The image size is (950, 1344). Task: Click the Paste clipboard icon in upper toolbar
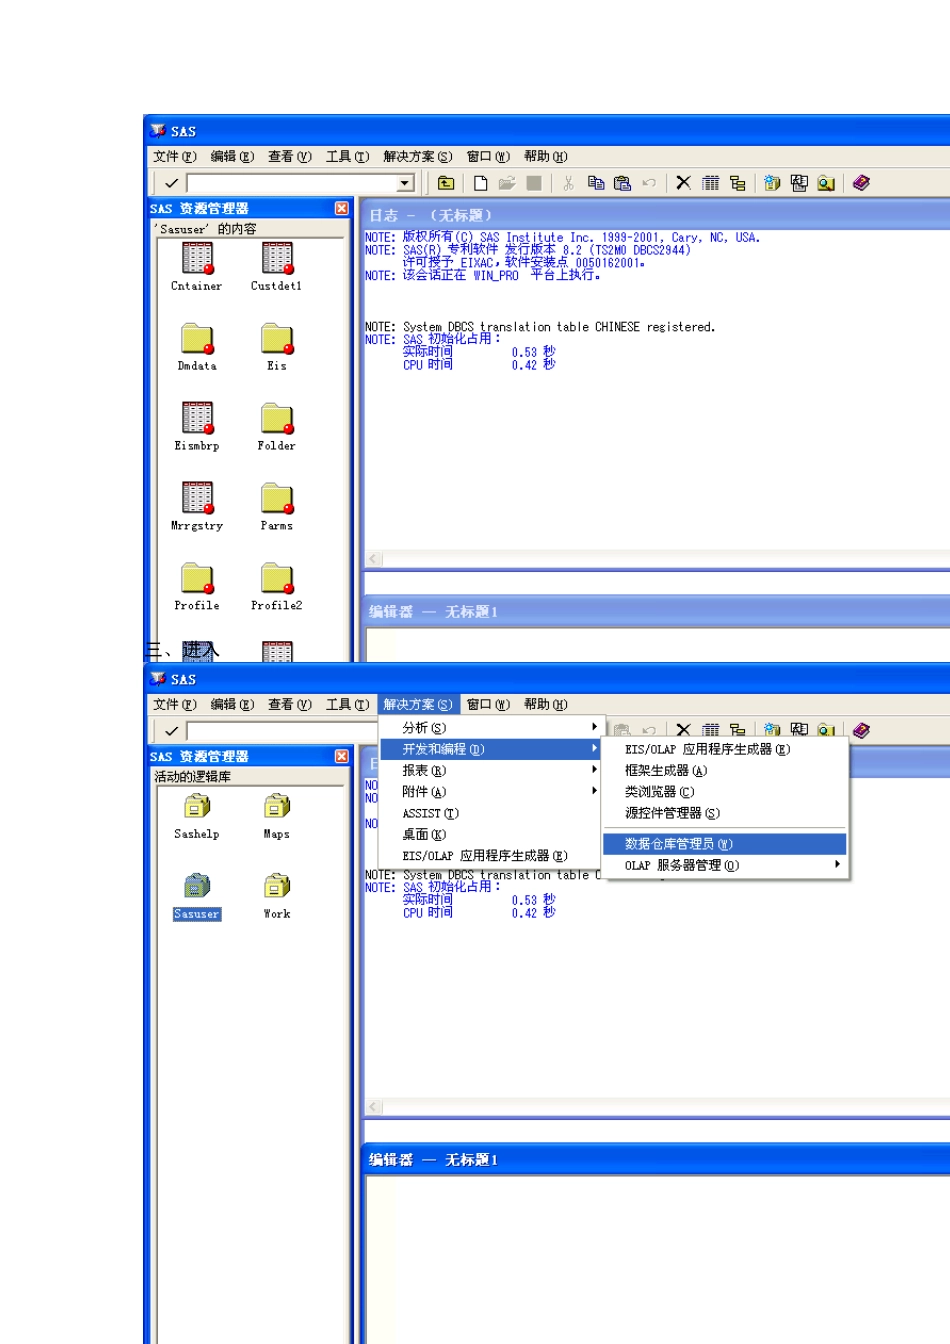[622, 183]
